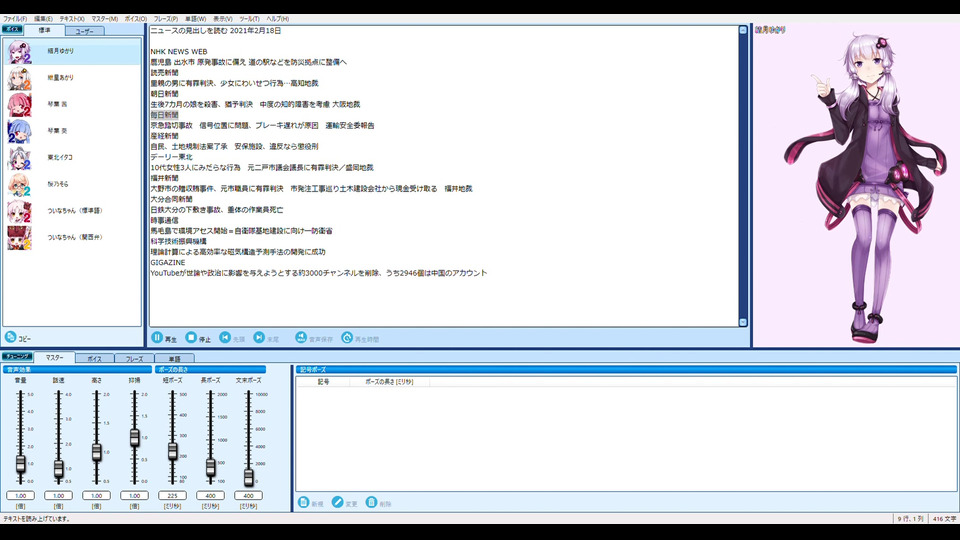Check duration with 再生時間 icon

coord(347,337)
